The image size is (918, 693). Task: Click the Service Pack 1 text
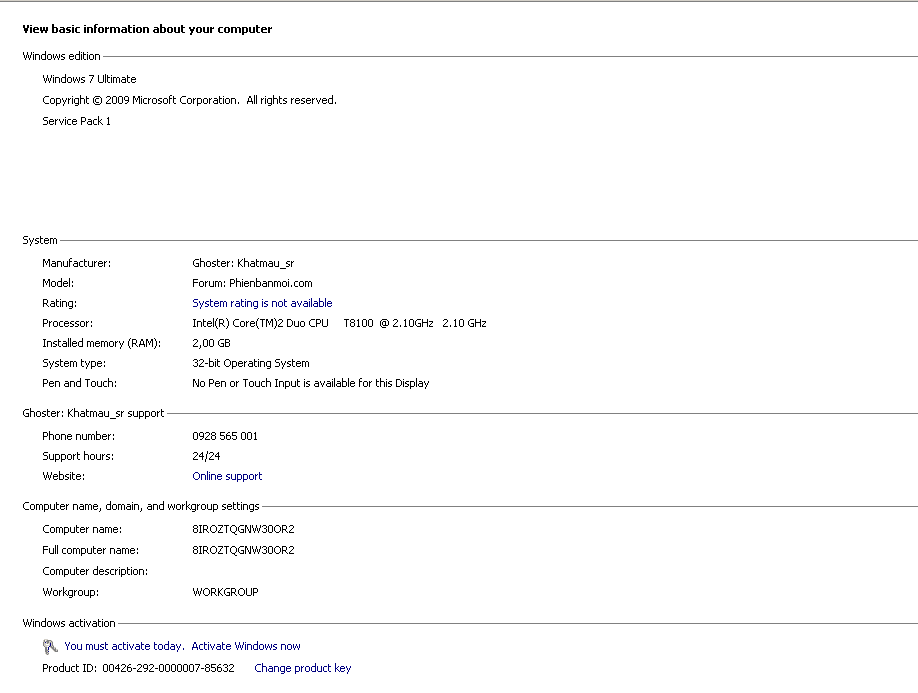click(x=76, y=121)
